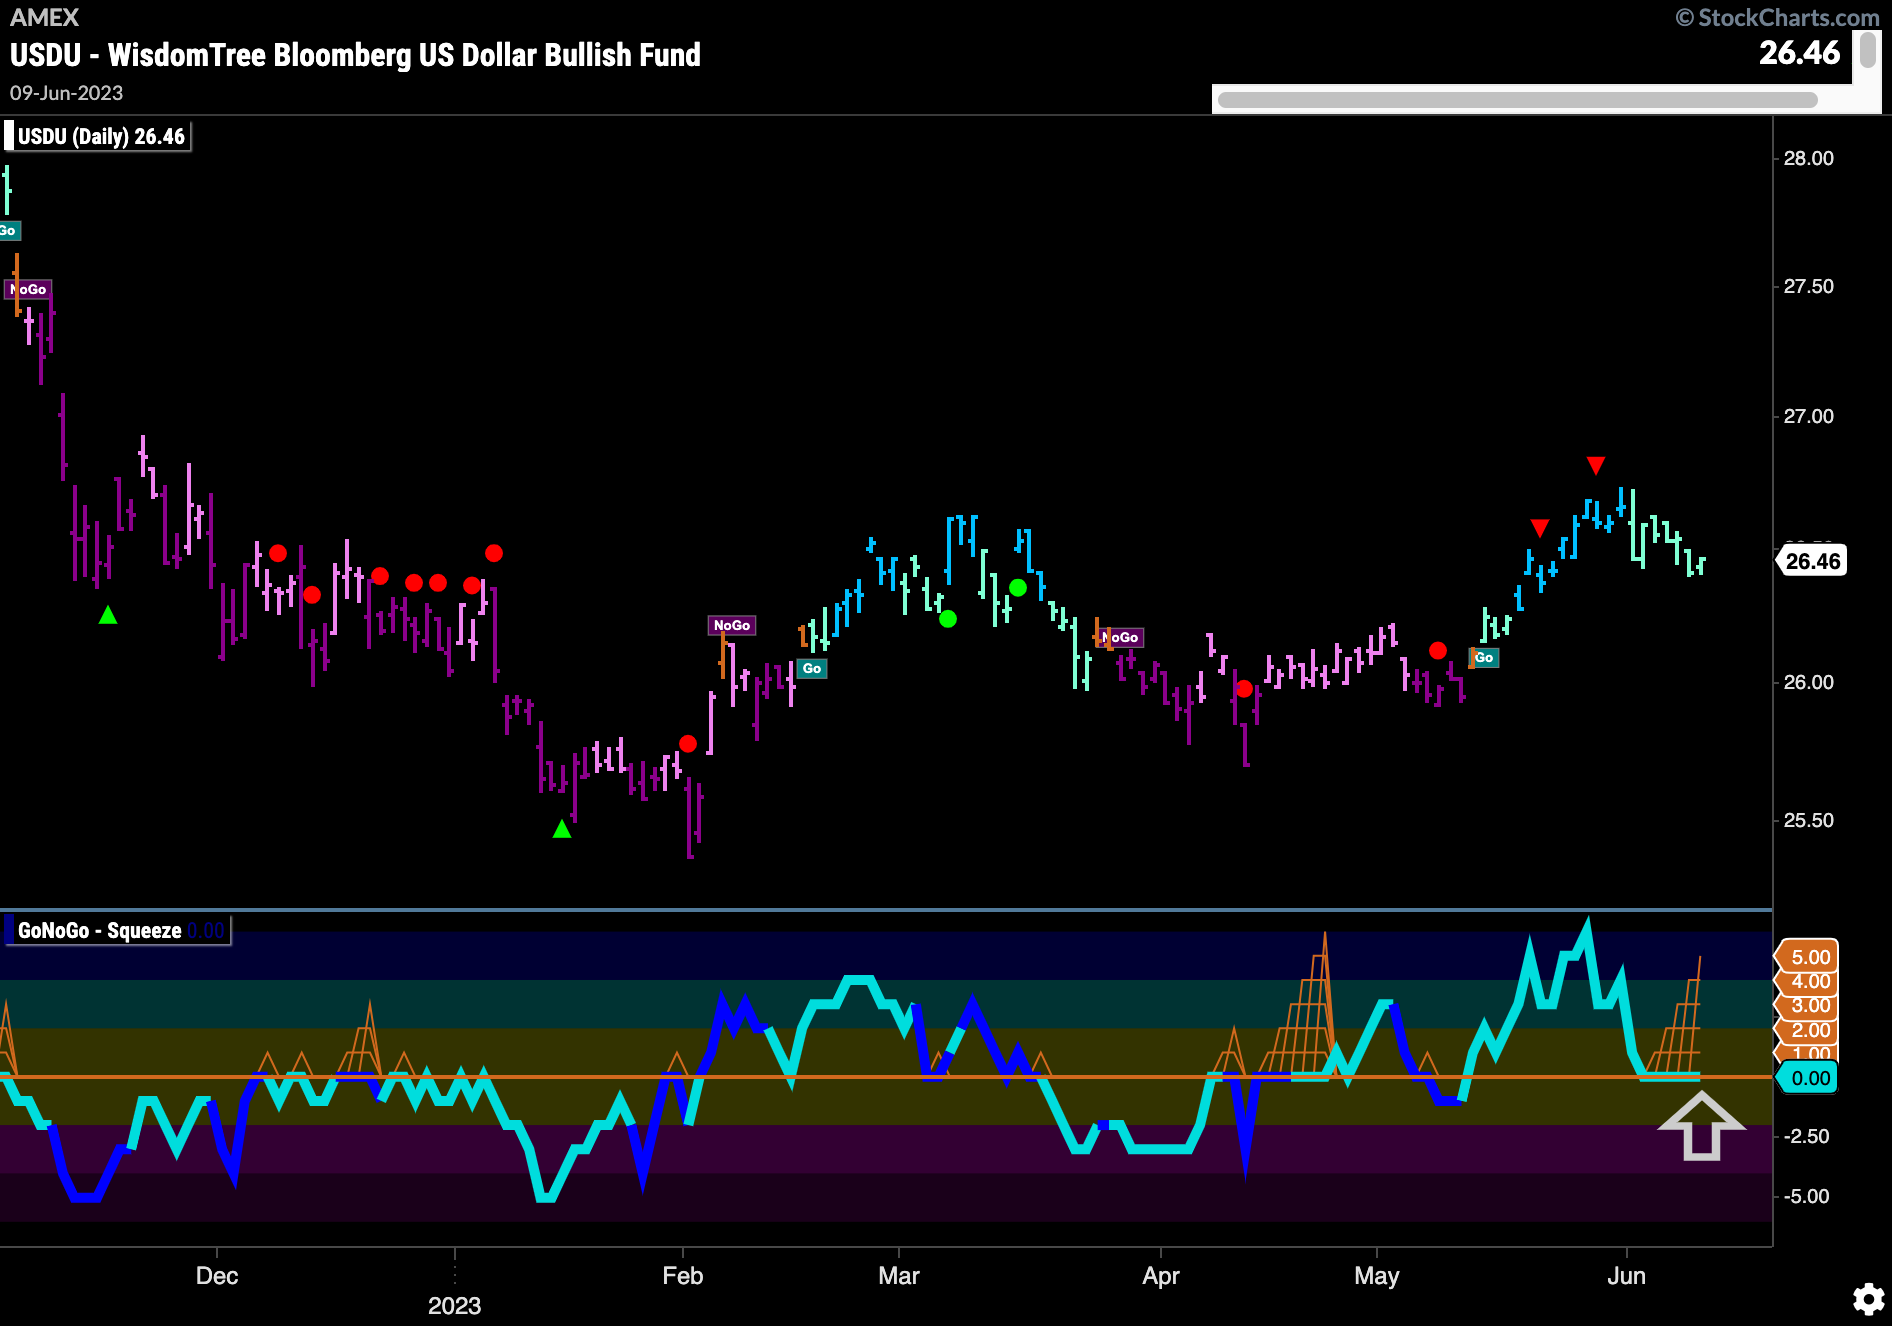The height and width of the screenshot is (1326, 1892).
Task: Click the Feb label on time axis
Action: pos(683,1276)
